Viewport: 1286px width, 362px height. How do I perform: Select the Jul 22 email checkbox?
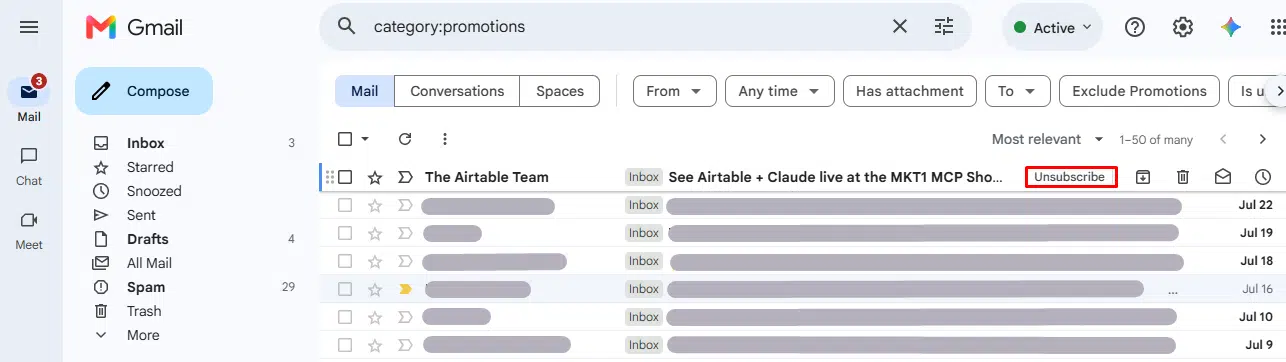pyautogui.click(x=345, y=205)
